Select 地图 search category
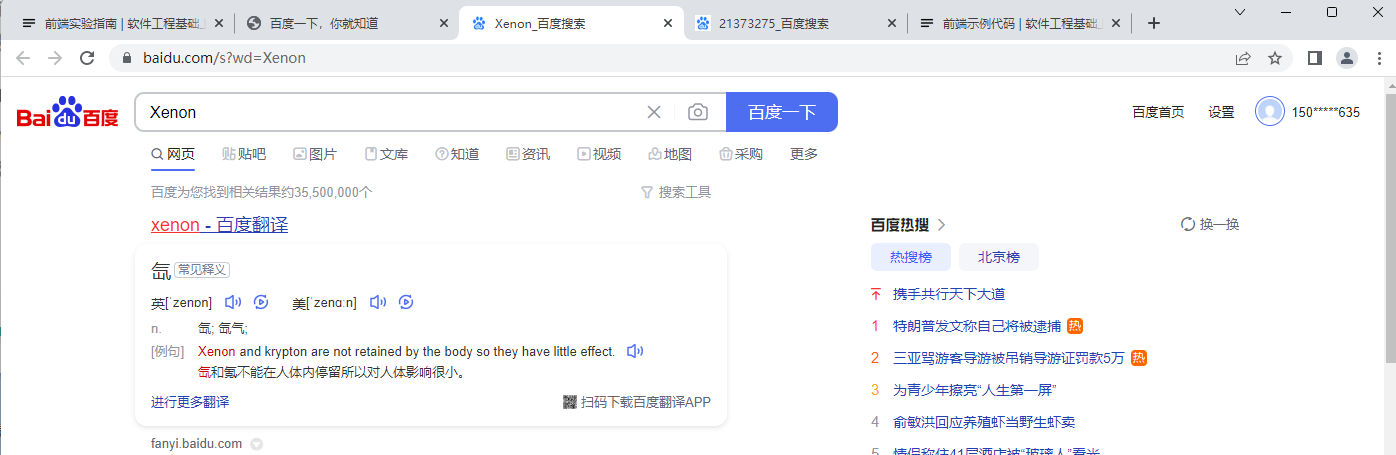1396x455 pixels. [670, 154]
